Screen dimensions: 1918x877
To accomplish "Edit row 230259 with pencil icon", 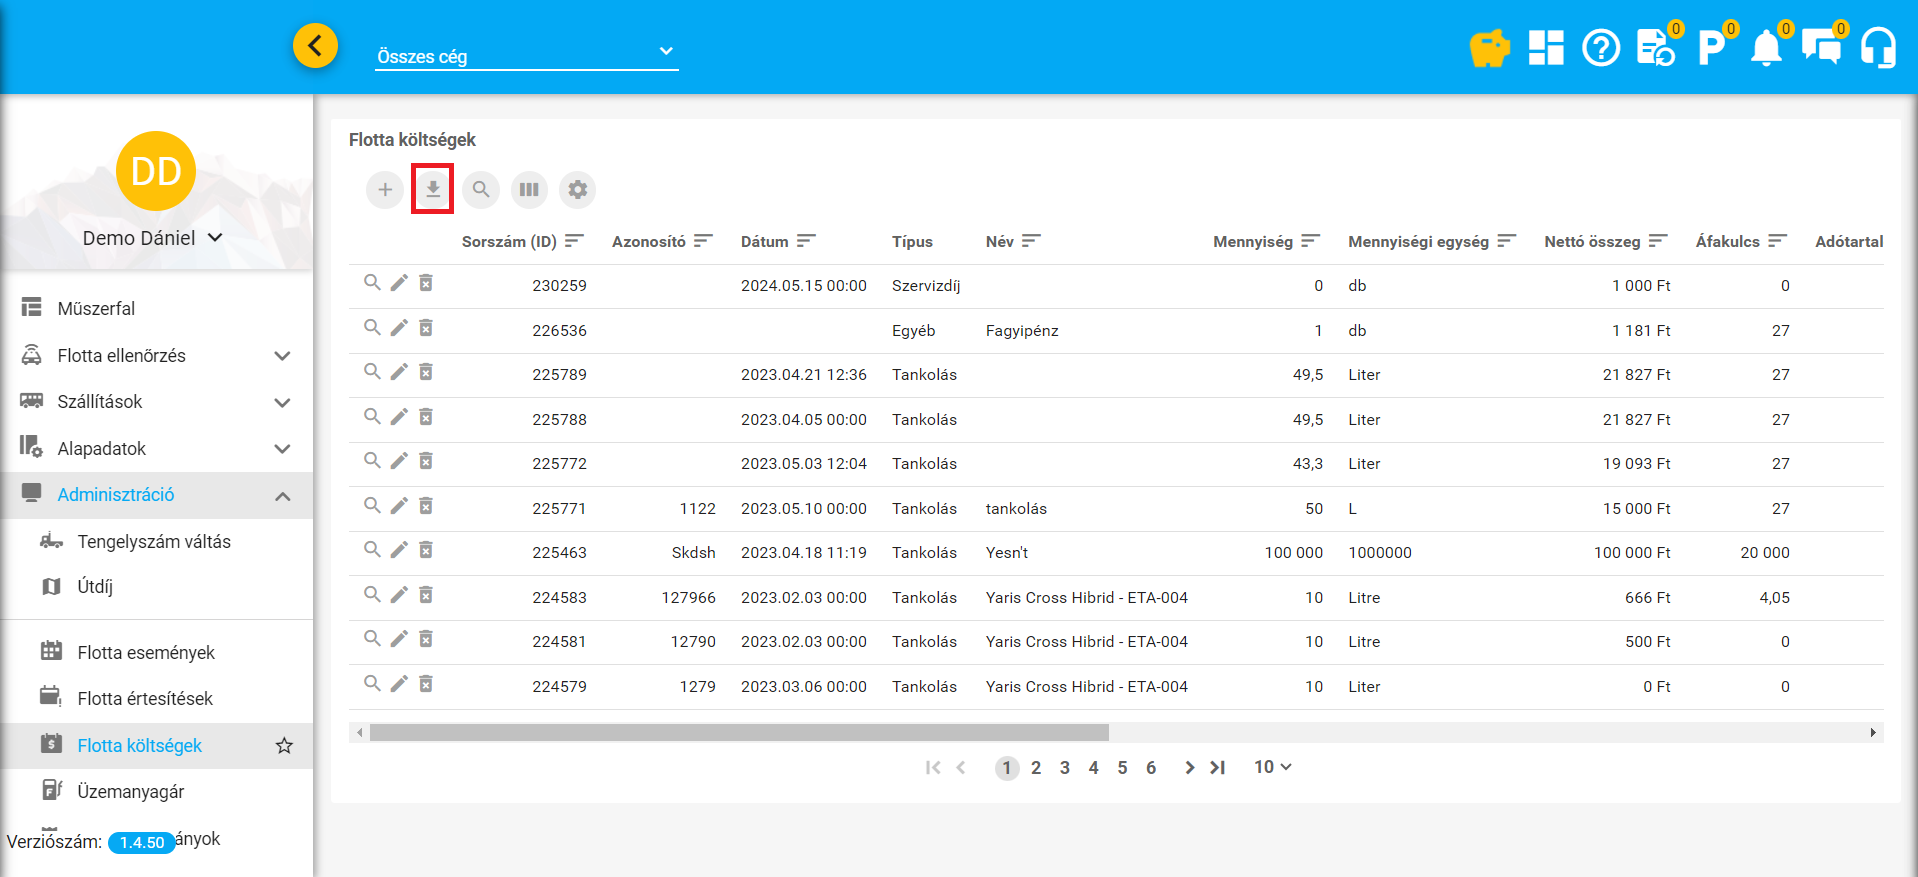I will pyautogui.click(x=399, y=283).
